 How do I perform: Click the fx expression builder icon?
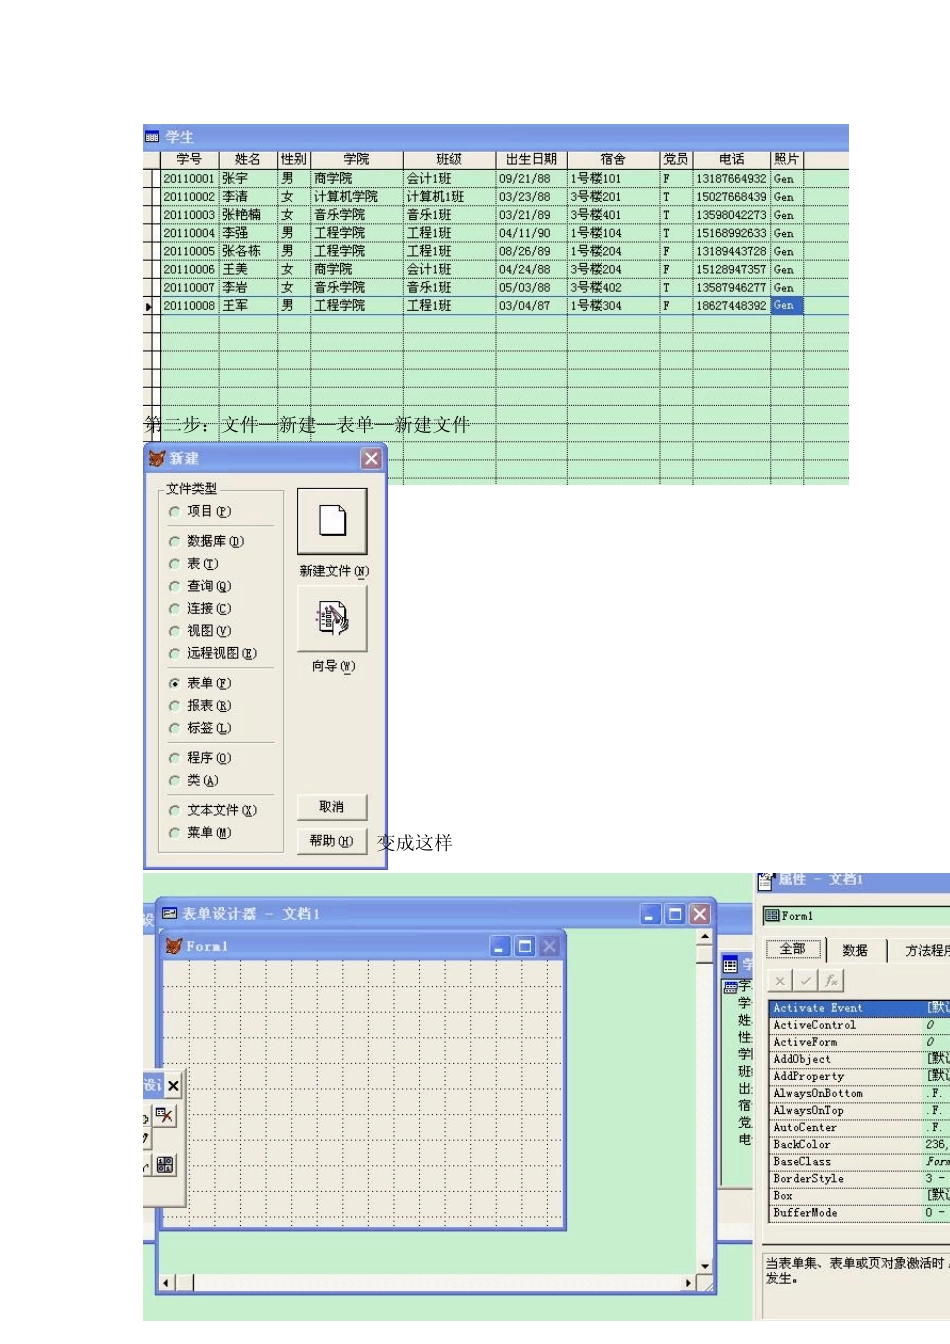click(x=831, y=981)
